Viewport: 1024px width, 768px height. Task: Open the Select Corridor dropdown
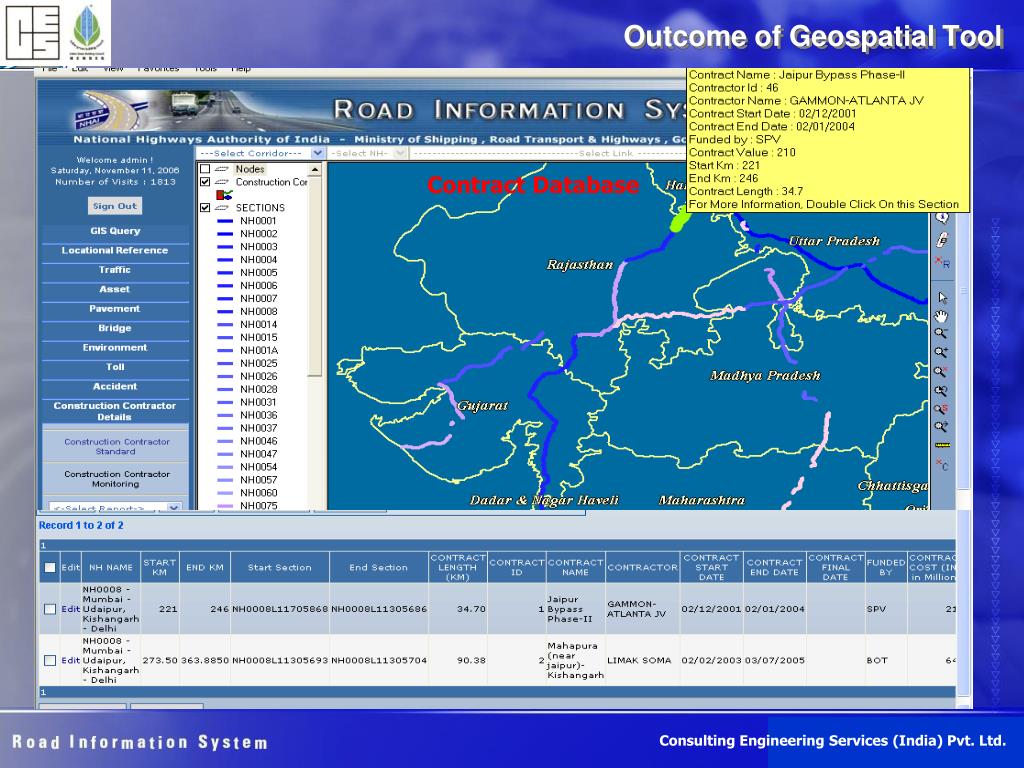[x=260, y=153]
